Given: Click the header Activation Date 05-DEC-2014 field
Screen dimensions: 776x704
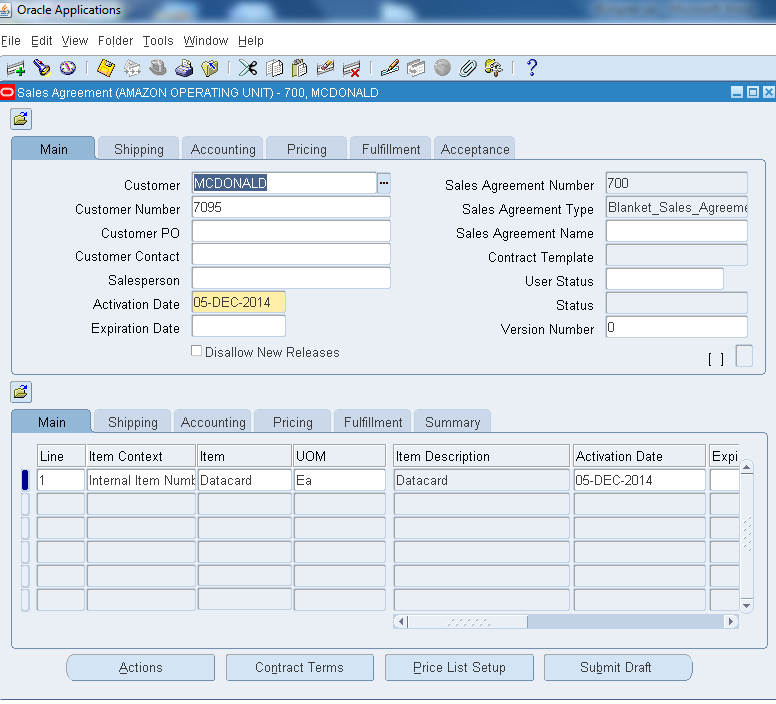Looking at the screenshot, I should point(239,302).
